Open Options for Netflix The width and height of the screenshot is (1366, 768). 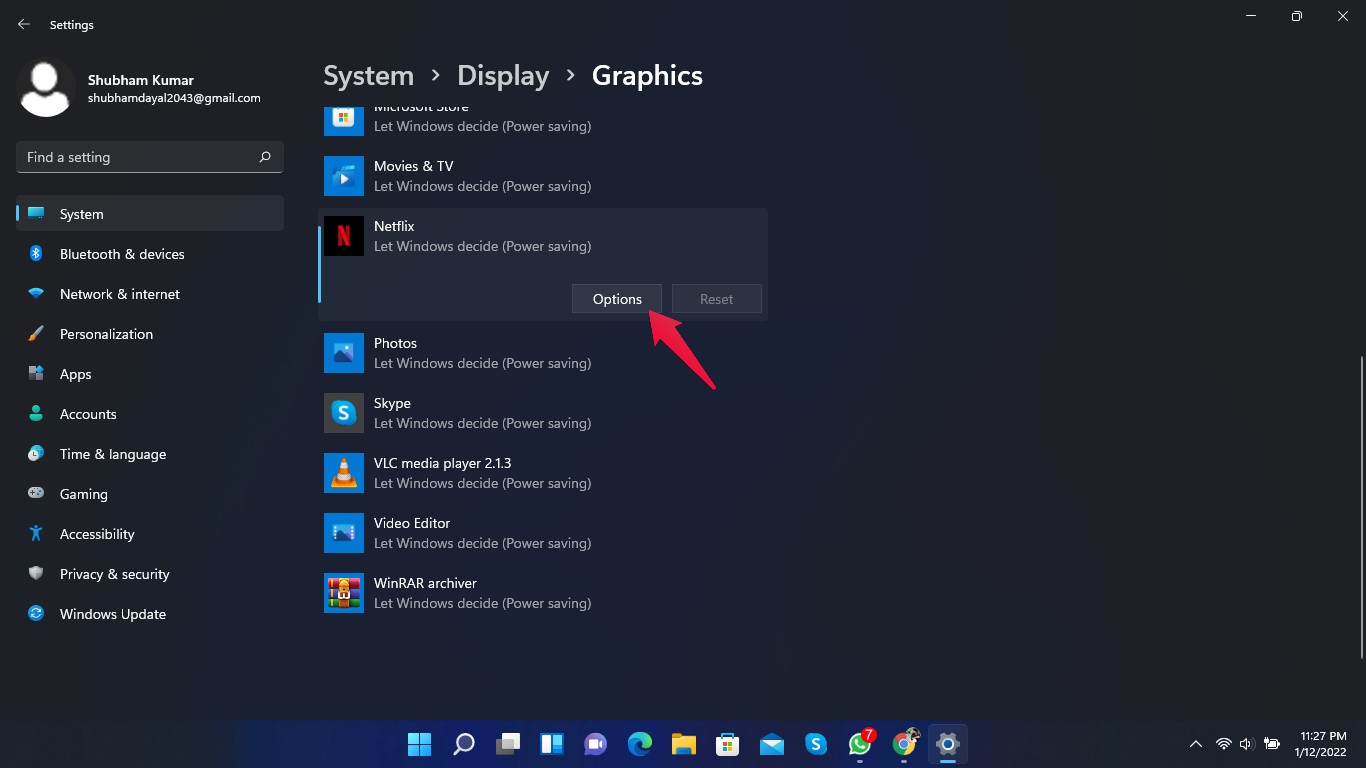pos(617,299)
